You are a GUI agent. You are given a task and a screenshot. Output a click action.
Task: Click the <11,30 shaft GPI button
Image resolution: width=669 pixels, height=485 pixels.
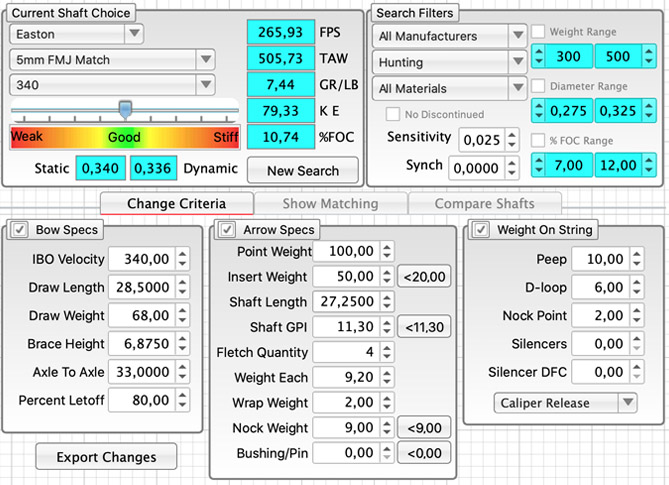tap(424, 327)
